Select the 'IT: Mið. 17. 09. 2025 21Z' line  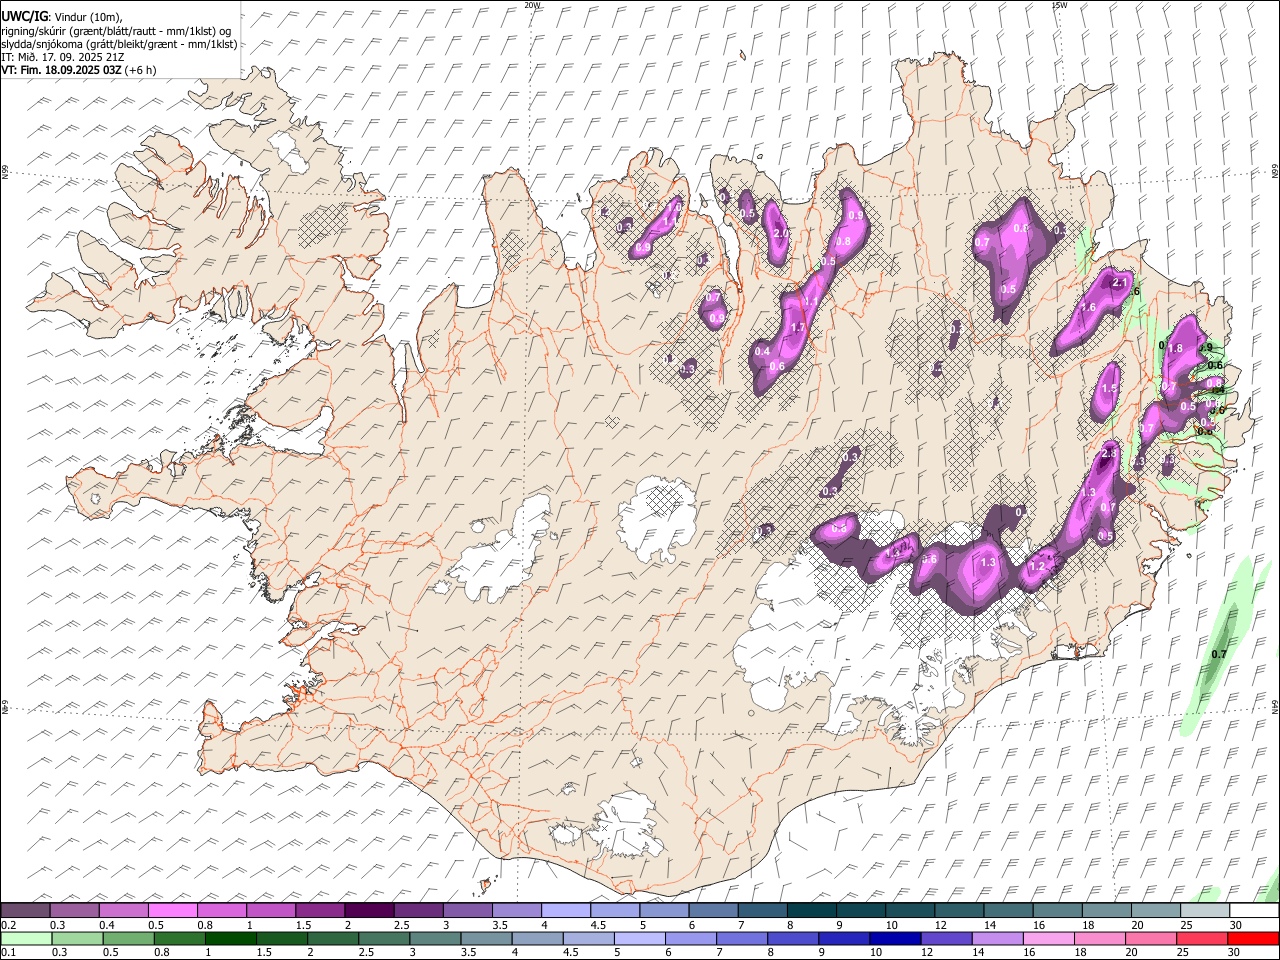tap(62, 57)
